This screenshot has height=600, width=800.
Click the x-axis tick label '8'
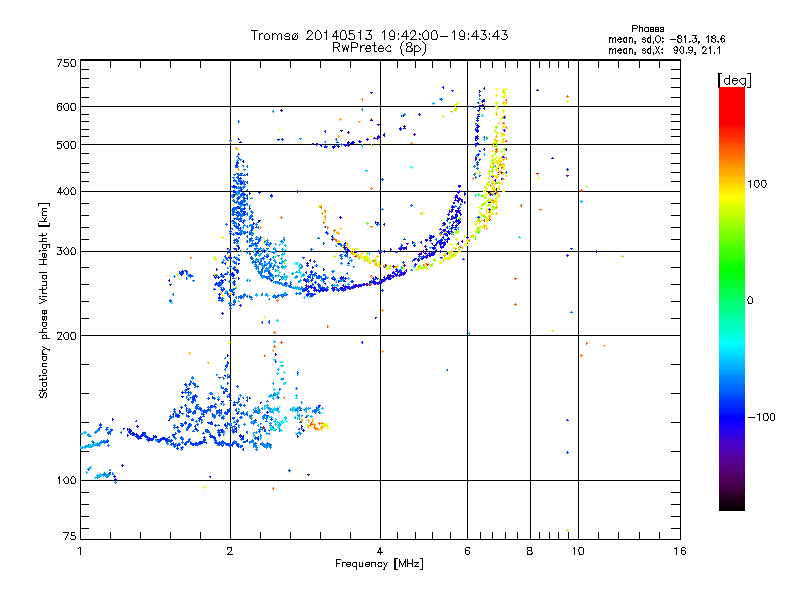tap(530, 551)
